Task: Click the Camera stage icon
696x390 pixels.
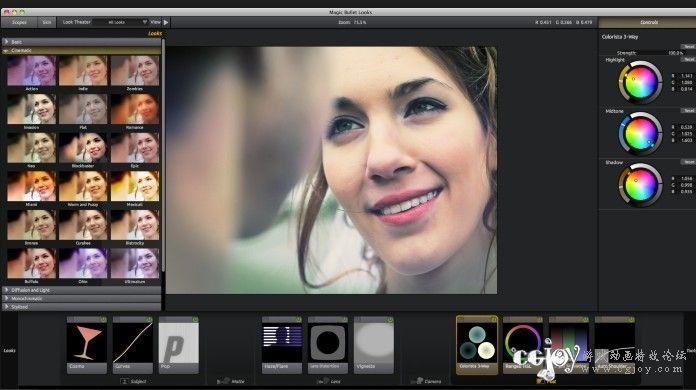Action: point(417,381)
